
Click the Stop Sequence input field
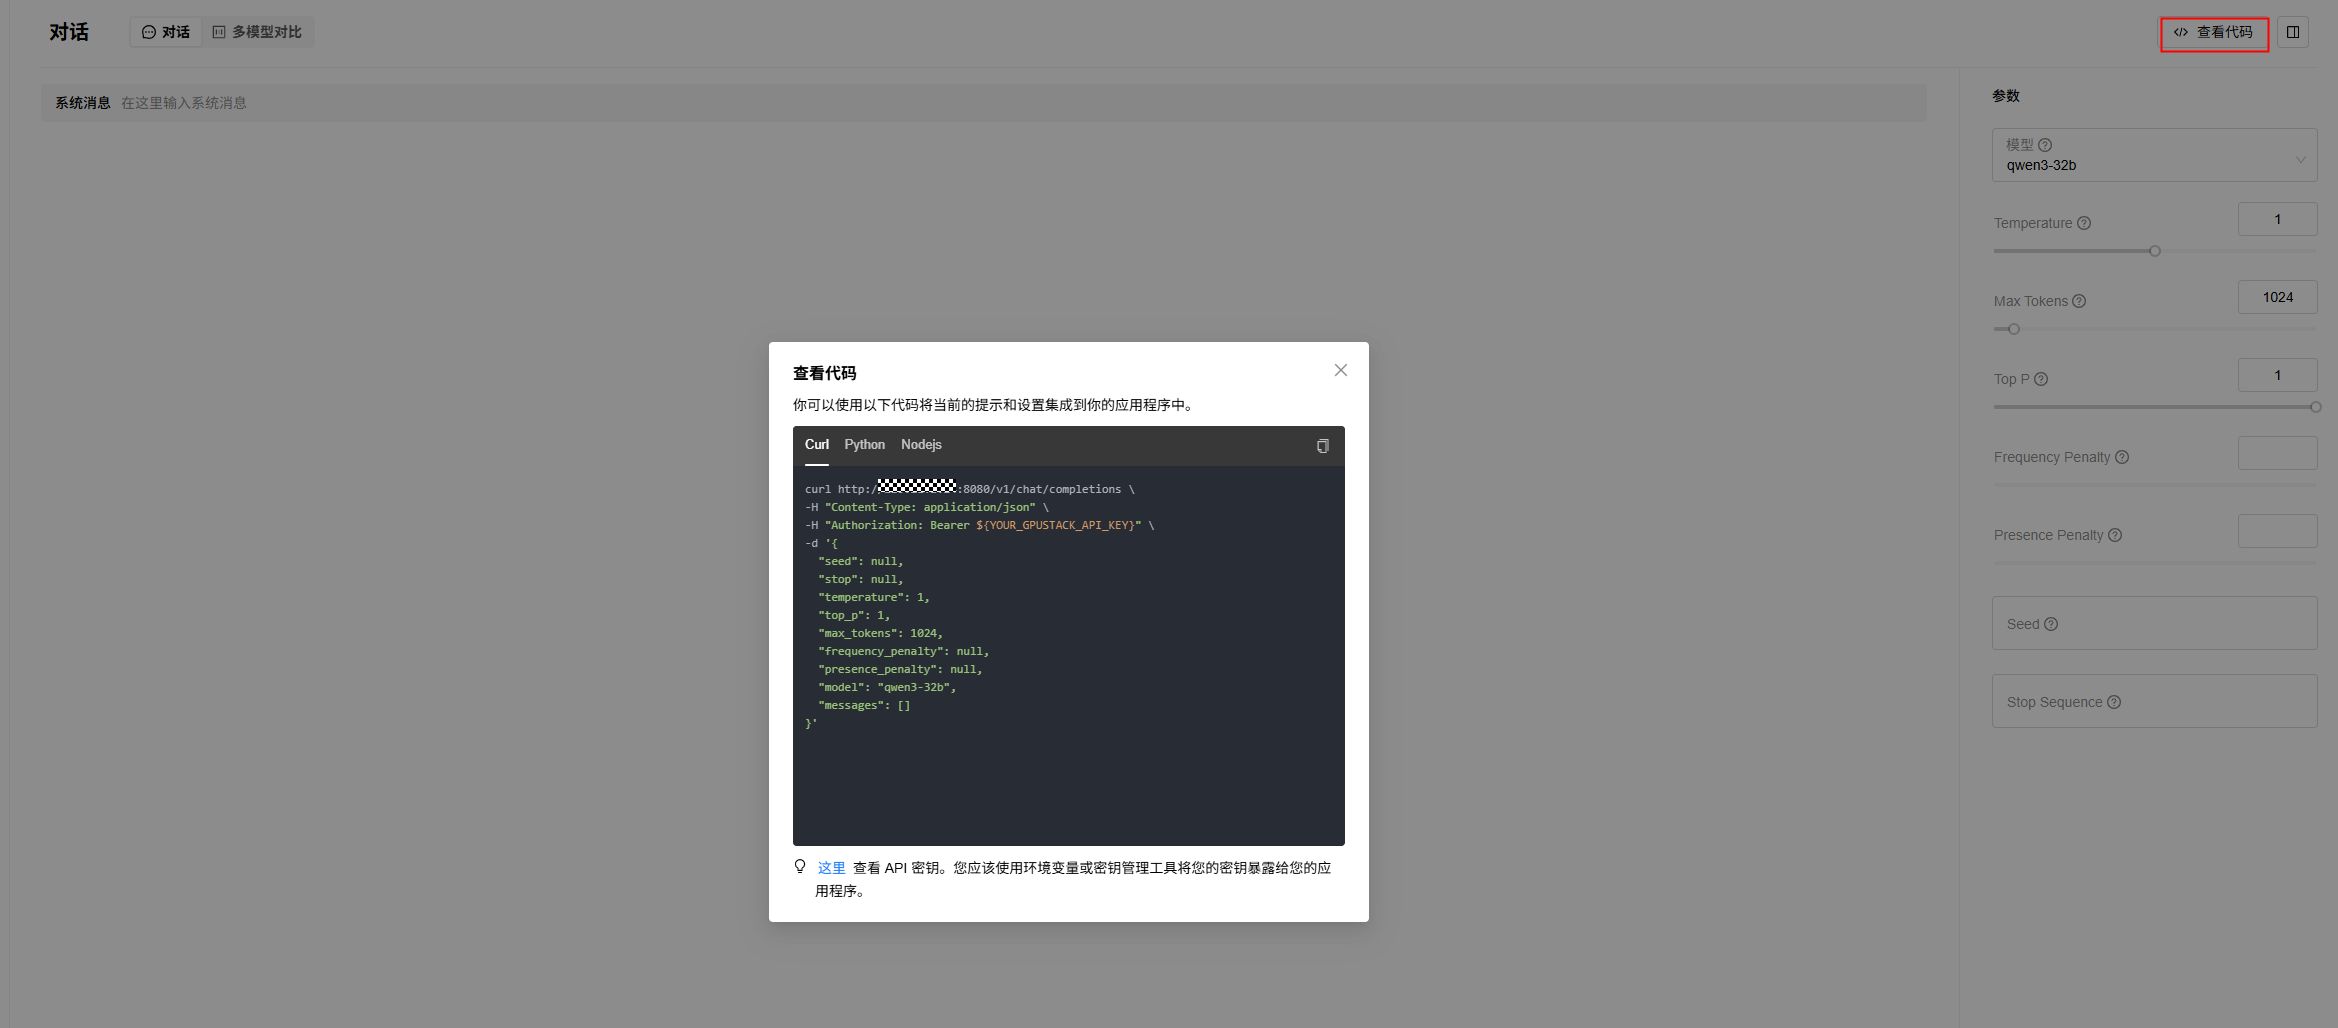coord(2154,702)
